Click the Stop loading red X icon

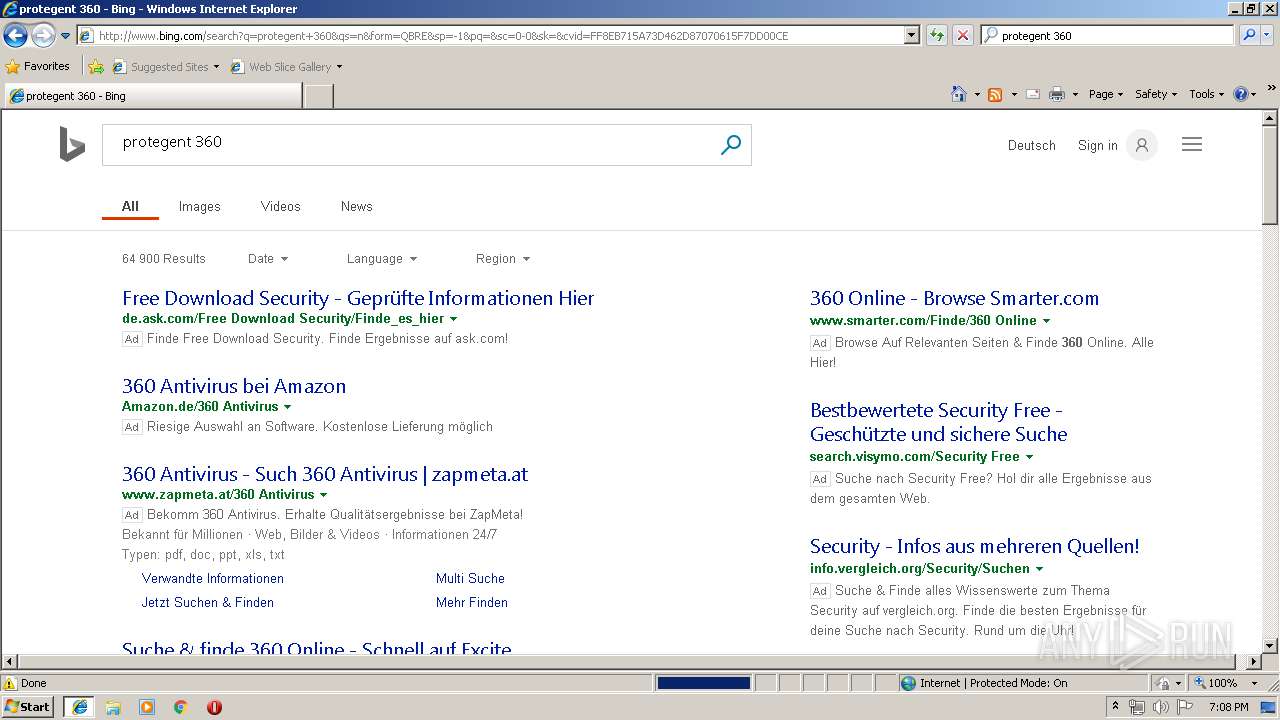(x=962, y=35)
